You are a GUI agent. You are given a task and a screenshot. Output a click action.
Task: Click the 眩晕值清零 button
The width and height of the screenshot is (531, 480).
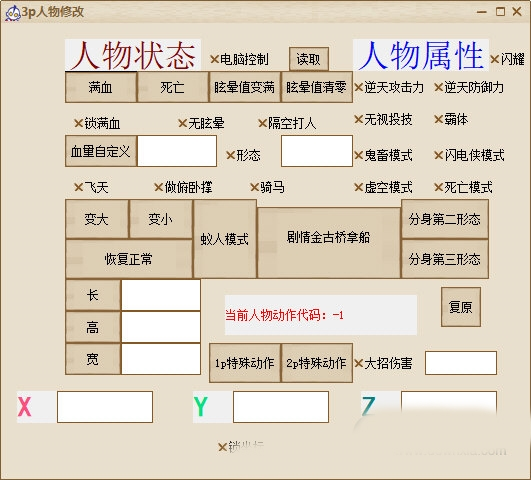(x=317, y=87)
